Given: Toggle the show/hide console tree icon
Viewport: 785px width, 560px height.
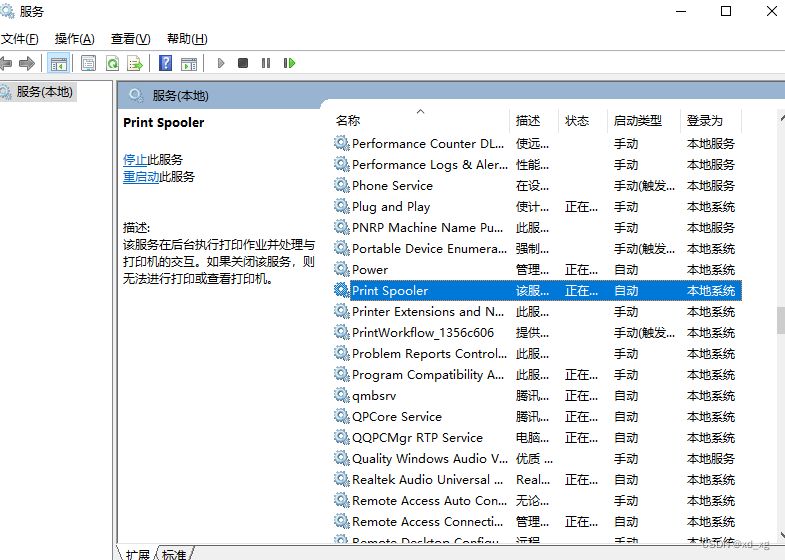Looking at the screenshot, I should click(58, 64).
